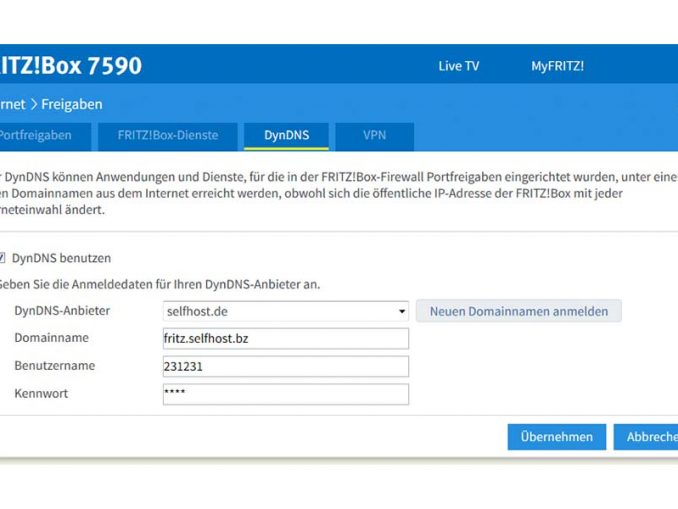
Task: Select the DynDNS tab
Action: [286, 137]
